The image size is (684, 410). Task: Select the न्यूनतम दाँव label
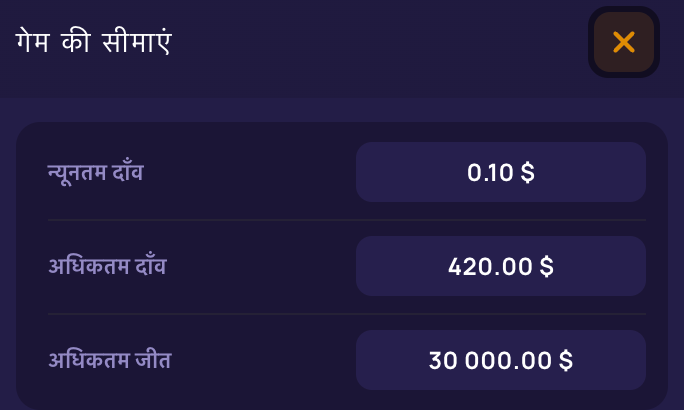pos(96,172)
